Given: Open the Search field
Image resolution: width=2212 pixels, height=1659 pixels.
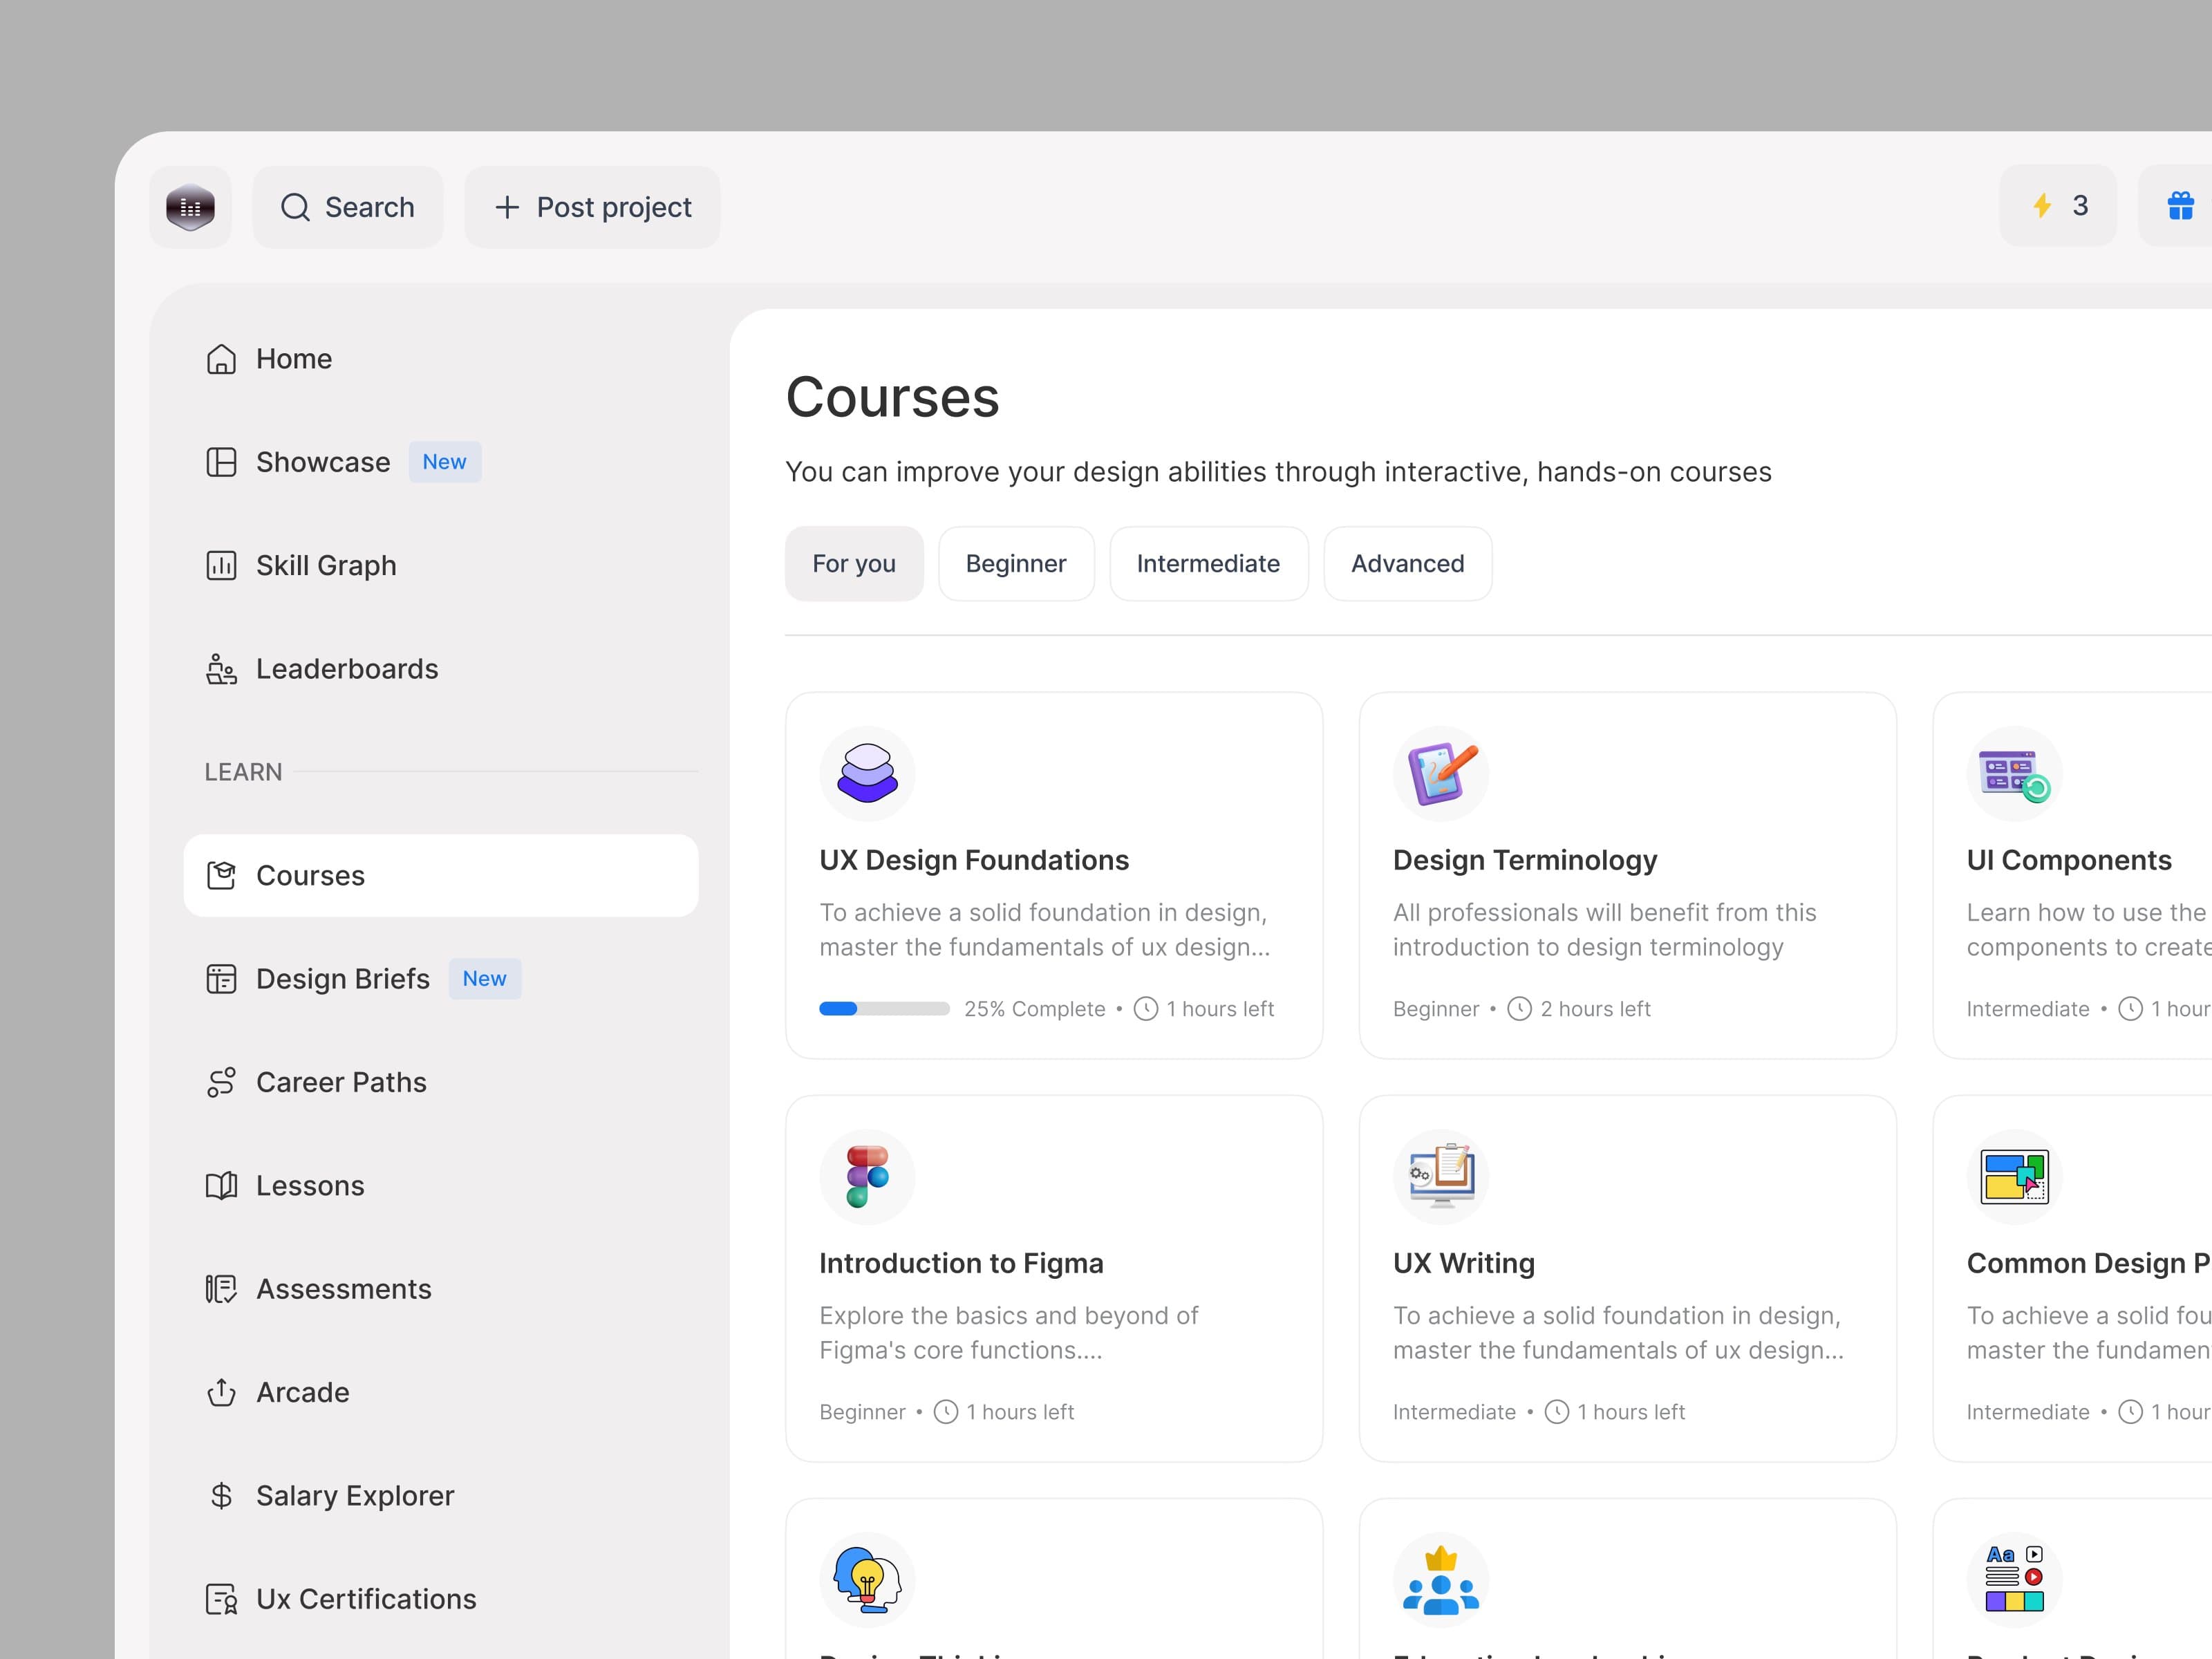Looking at the screenshot, I should click(347, 207).
